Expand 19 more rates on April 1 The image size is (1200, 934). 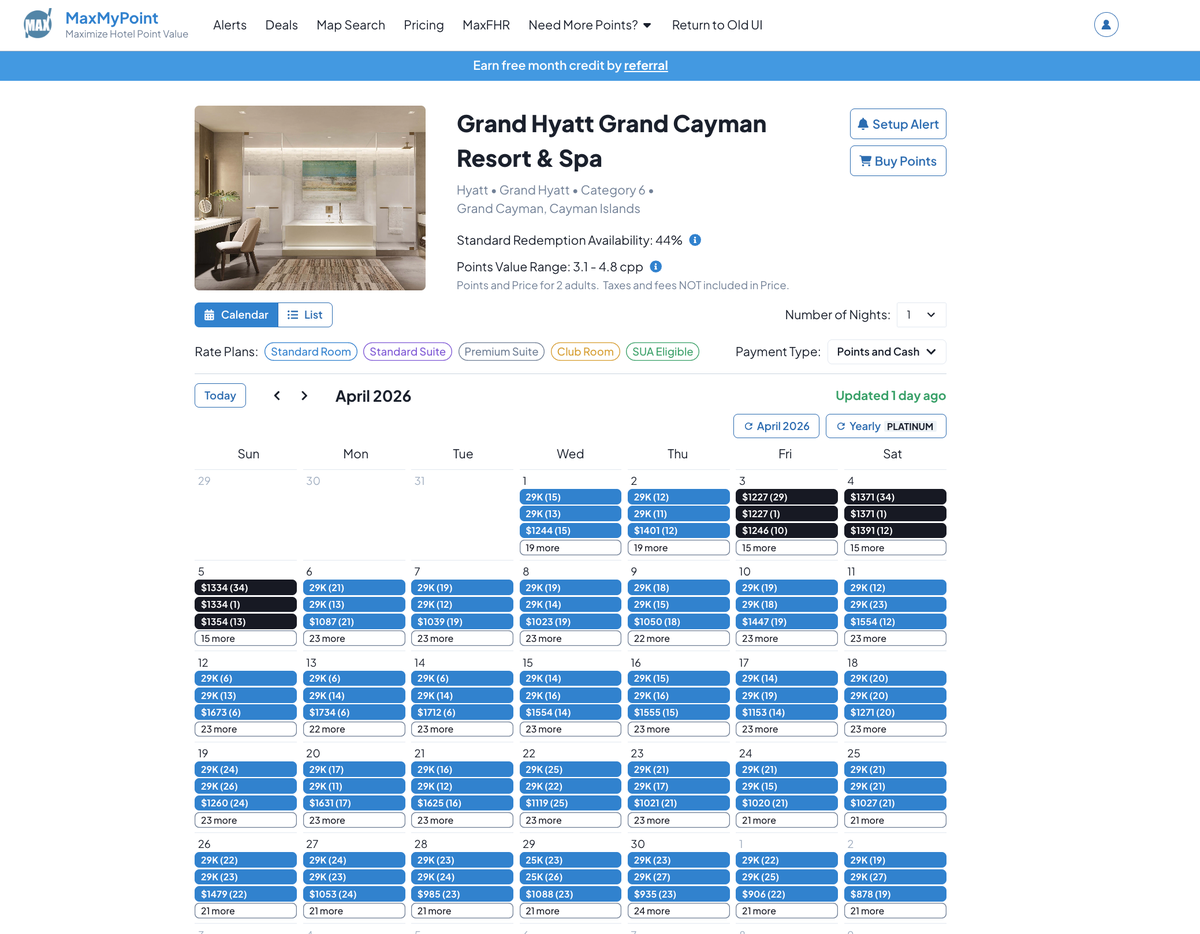(x=570, y=548)
